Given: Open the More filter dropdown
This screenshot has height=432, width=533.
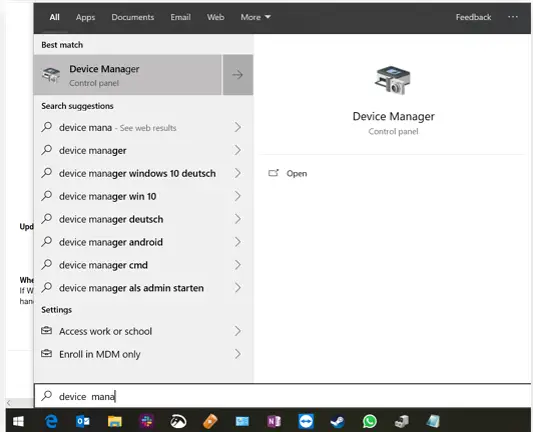Looking at the screenshot, I should tap(255, 17).
